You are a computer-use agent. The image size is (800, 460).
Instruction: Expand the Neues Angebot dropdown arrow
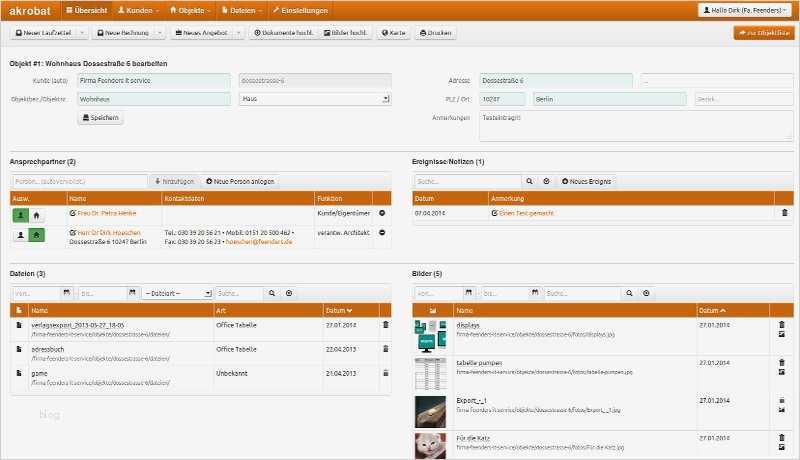tap(238, 33)
